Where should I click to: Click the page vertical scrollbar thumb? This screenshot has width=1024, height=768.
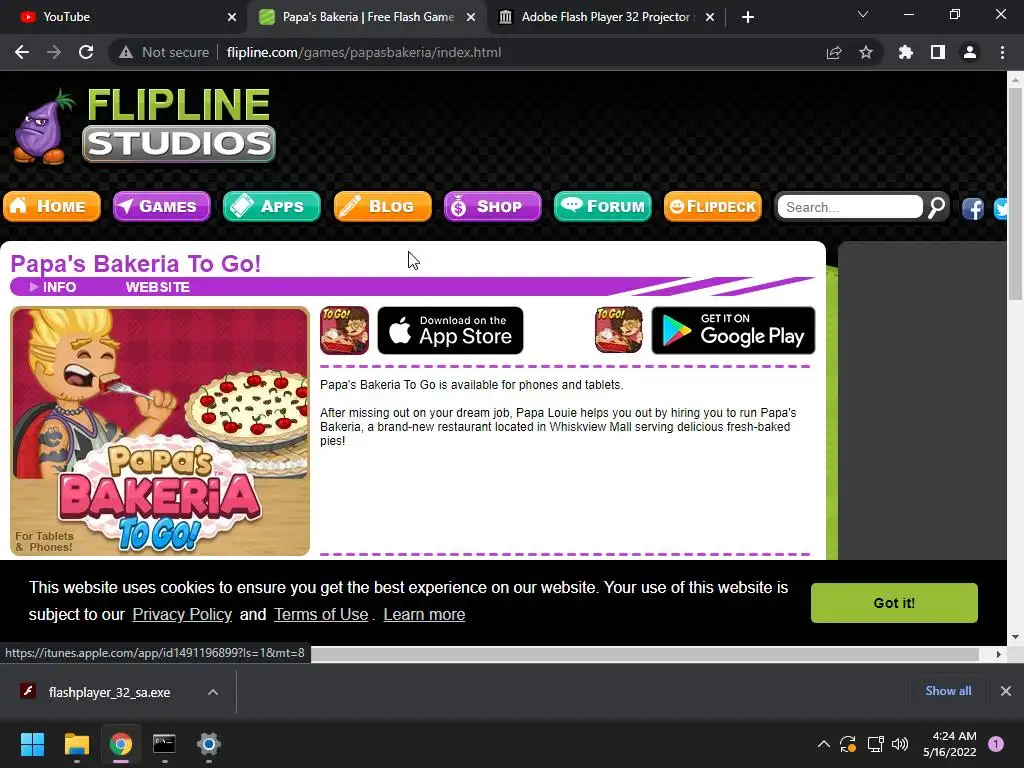pos(1014,194)
